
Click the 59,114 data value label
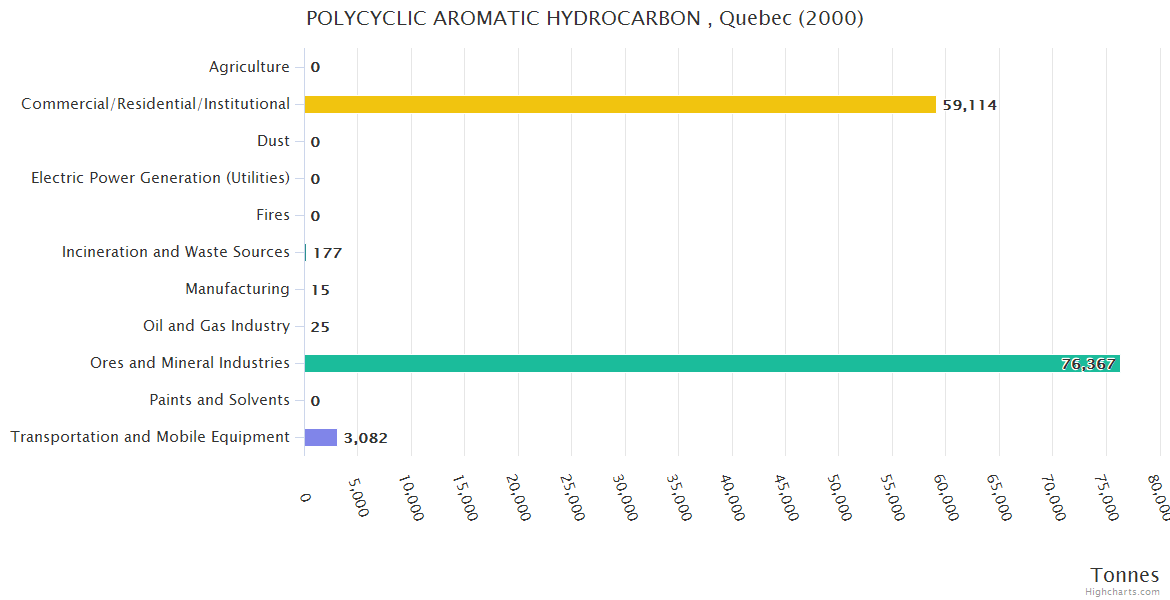click(x=969, y=105)
